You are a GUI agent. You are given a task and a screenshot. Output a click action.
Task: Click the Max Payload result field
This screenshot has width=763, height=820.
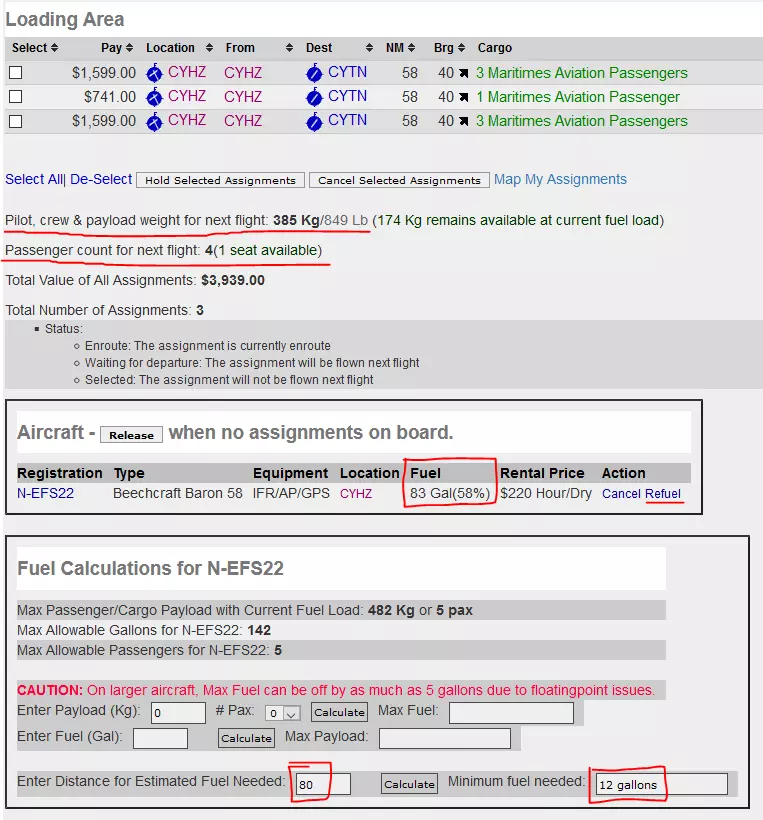pos(445,738)
